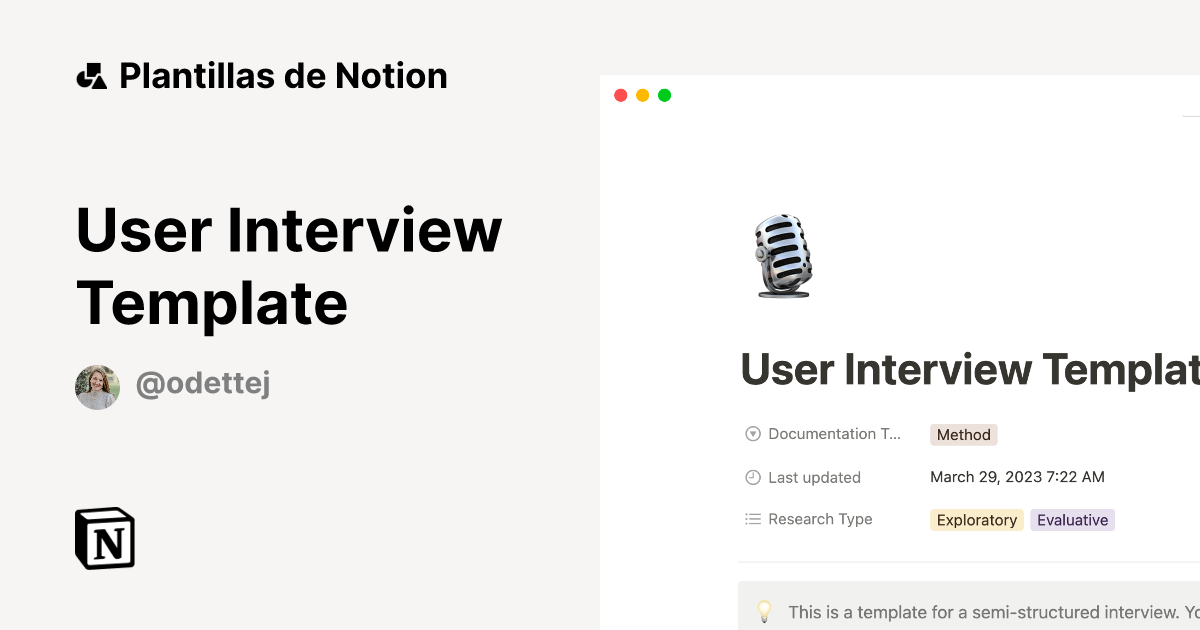
Task: Open the @odettej author profile link
Action: pyautogui.click(x=203, y=385)
